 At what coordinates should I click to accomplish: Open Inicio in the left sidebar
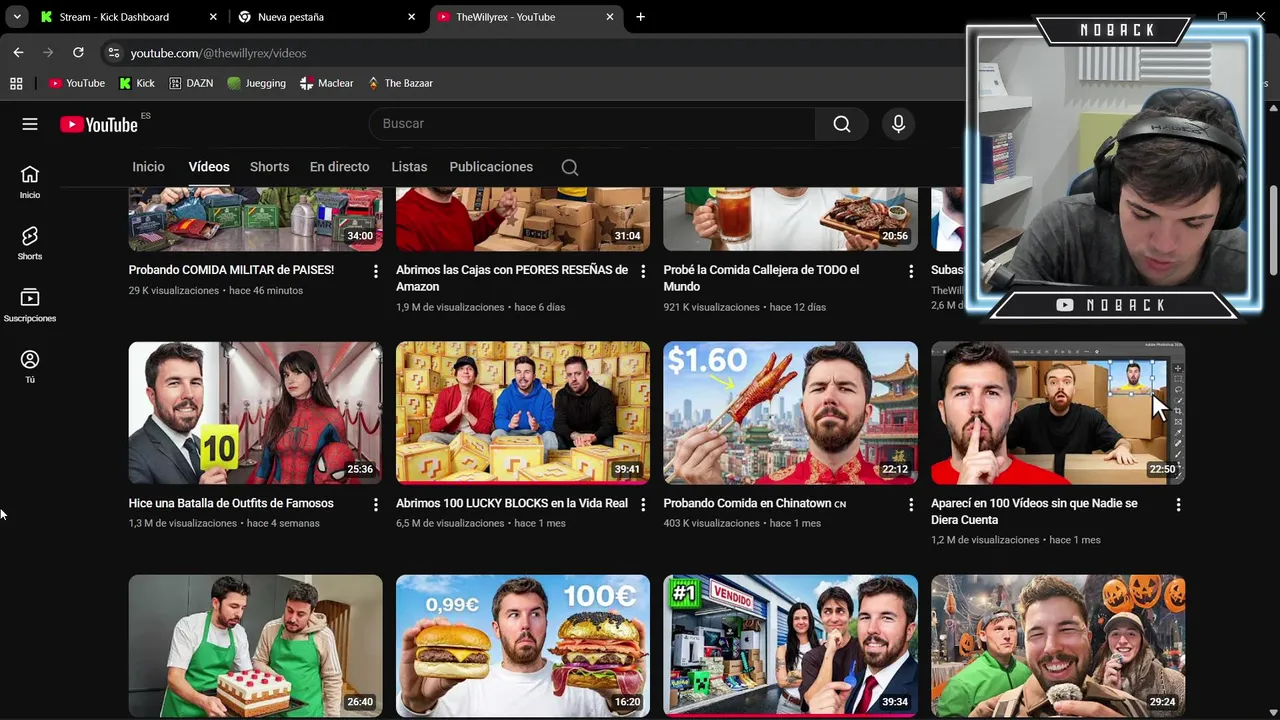coord(30,182)
